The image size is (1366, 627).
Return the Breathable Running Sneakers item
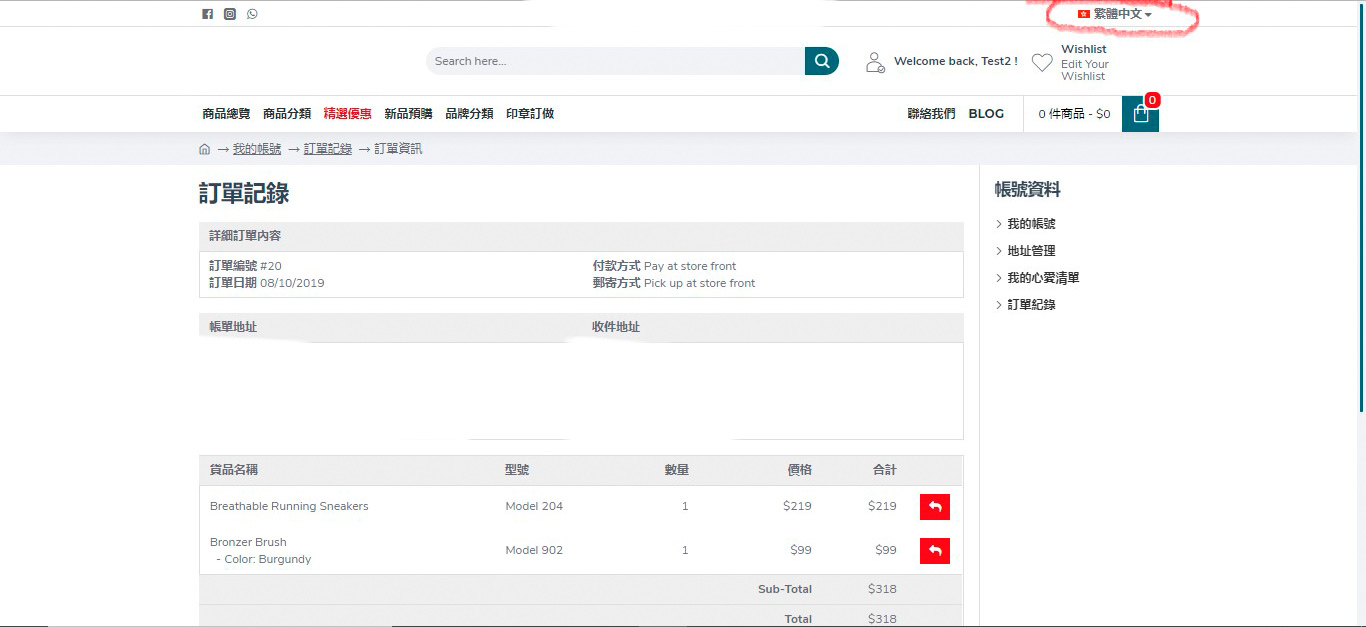point(935,507)
